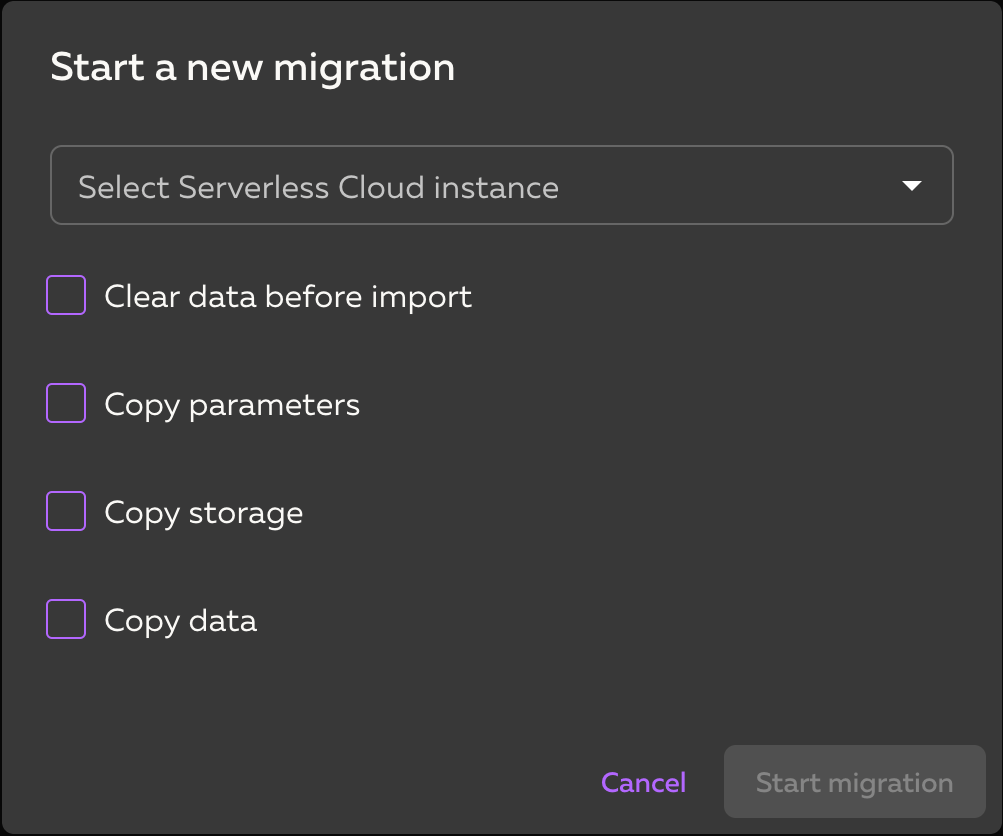Toggle the Copy data checkbox
This screenshot has height=836, width=1003.
pyautogui.click(x=66, y=619)
